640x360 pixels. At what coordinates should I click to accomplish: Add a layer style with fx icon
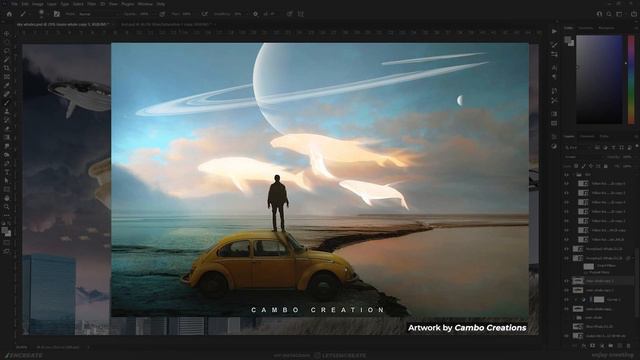584,346
